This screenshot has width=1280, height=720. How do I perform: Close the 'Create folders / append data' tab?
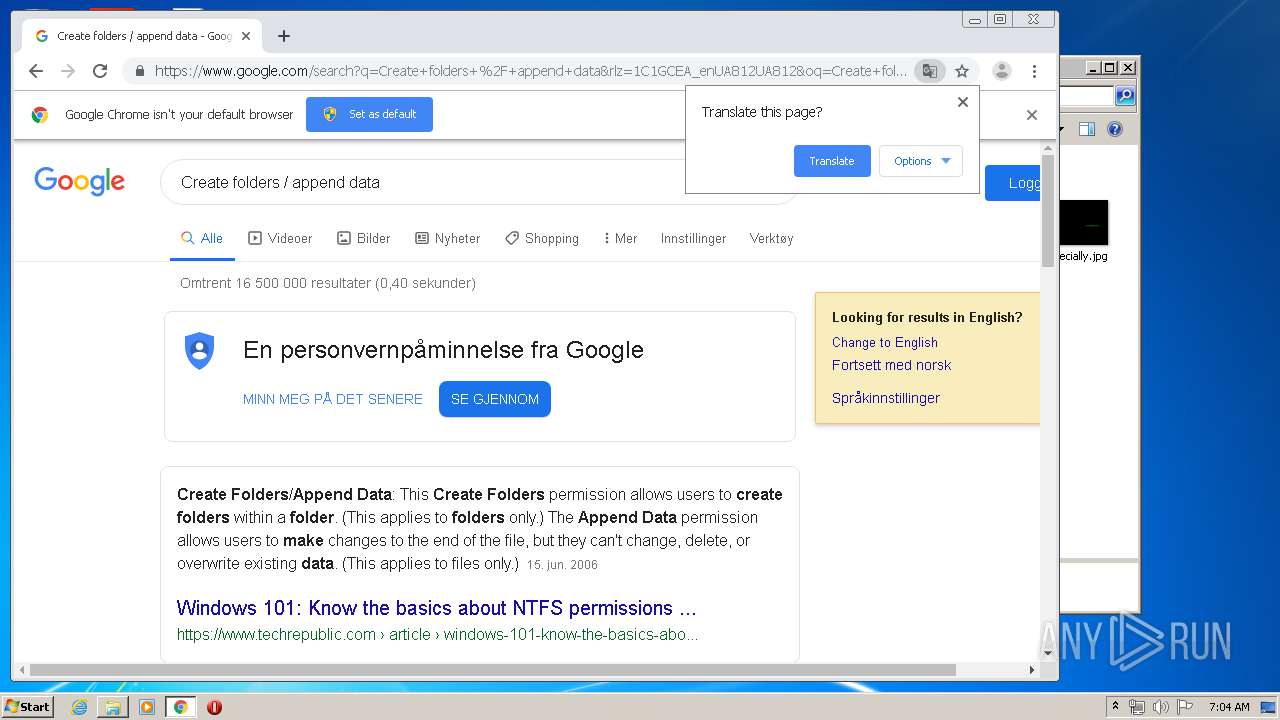point(246,36)
